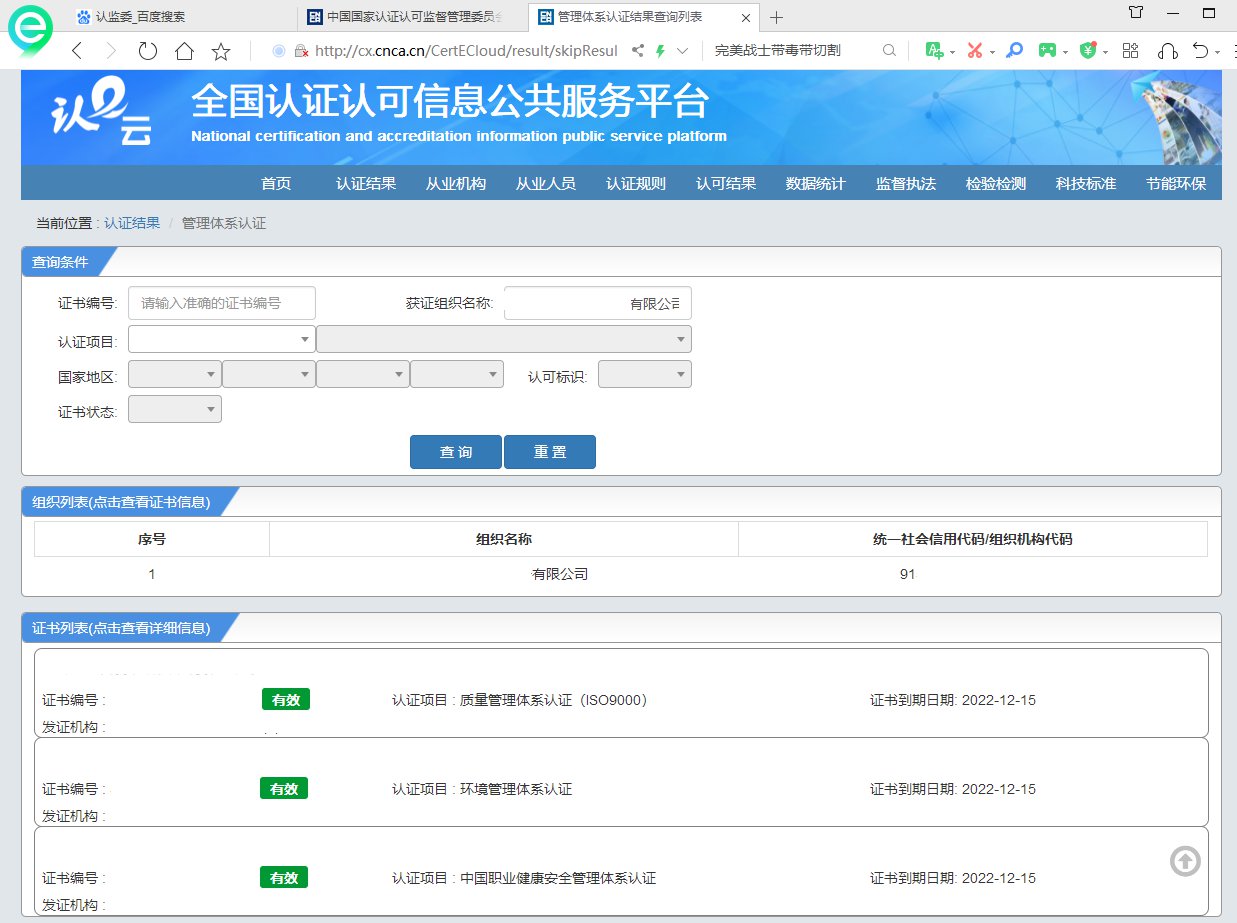Click the 查询 search button
Viewport: 1237px width, 923px height.
[456, 452]
